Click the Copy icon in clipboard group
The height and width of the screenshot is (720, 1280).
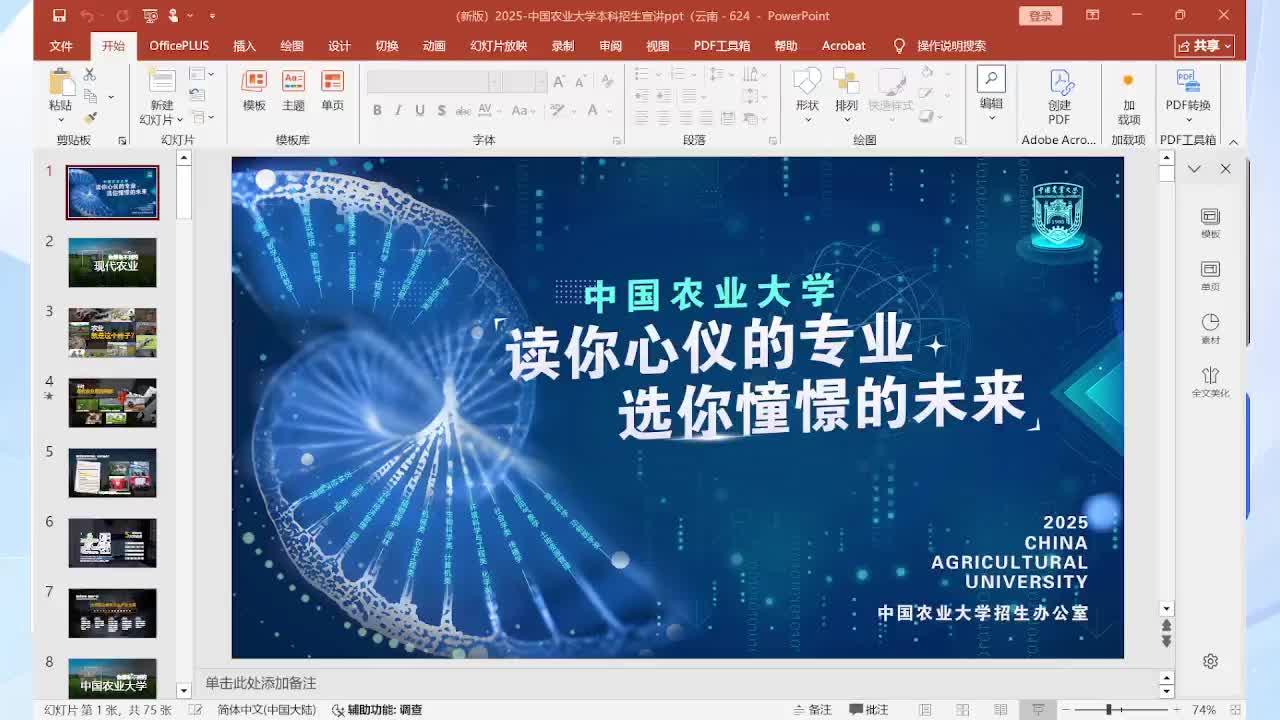pyautogui.click(x=90, y=96)
